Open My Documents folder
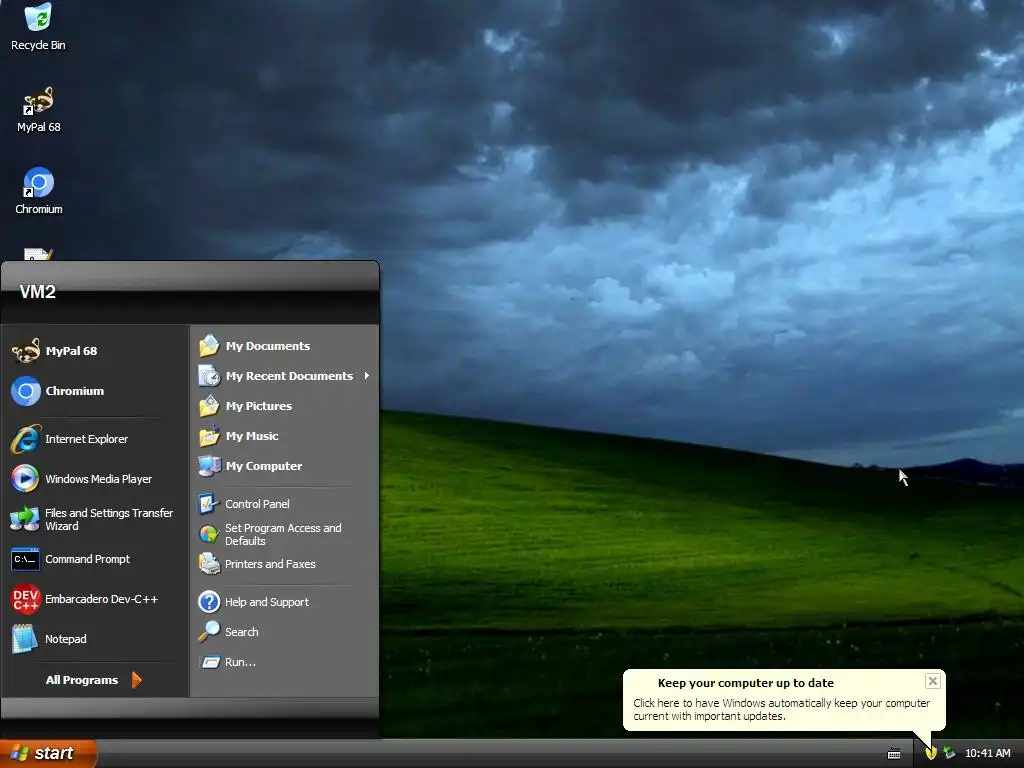Image resolution: width=1024 pixels, height=768 pixels. [284, 345]
